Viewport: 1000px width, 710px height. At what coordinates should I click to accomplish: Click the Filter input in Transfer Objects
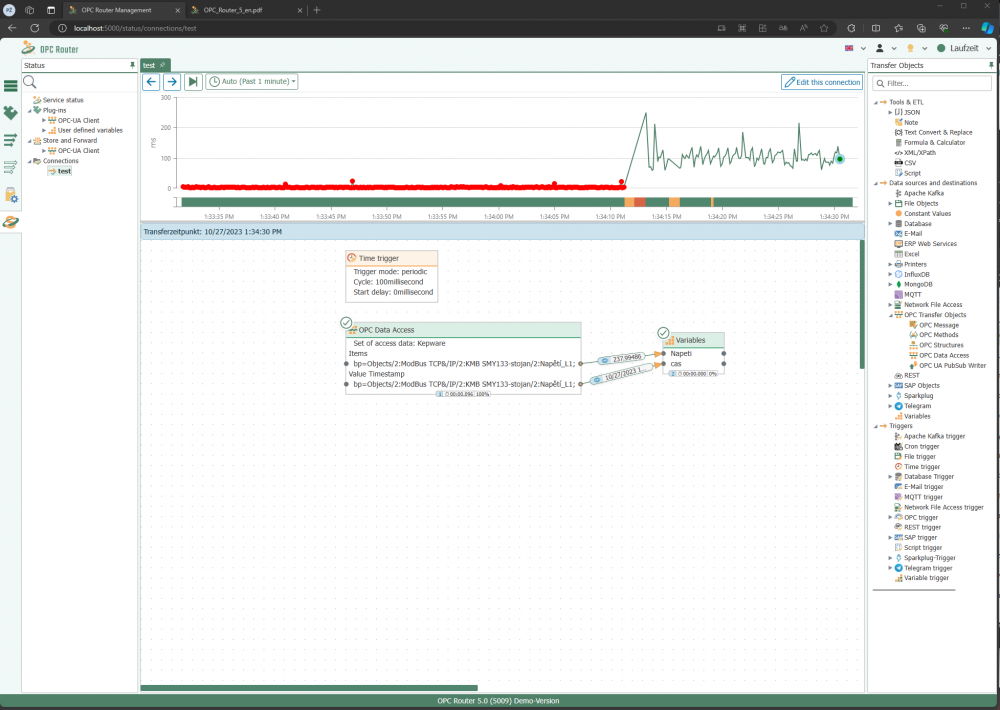point(932,84)
